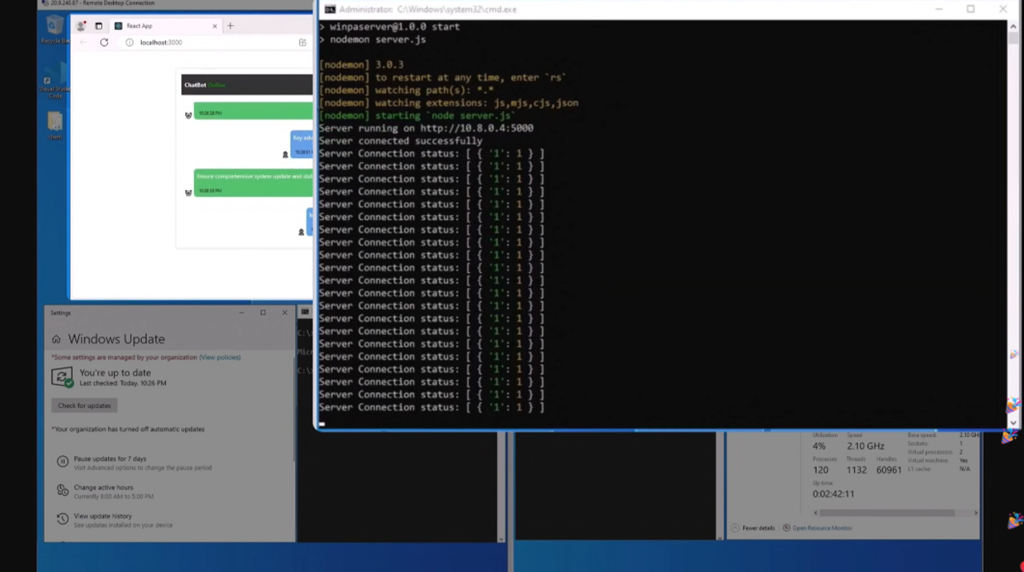Viewport: 1024px width, 572px height.
Task: Click Settings home icon beside Windows Update
Action: tap(57, 339)
